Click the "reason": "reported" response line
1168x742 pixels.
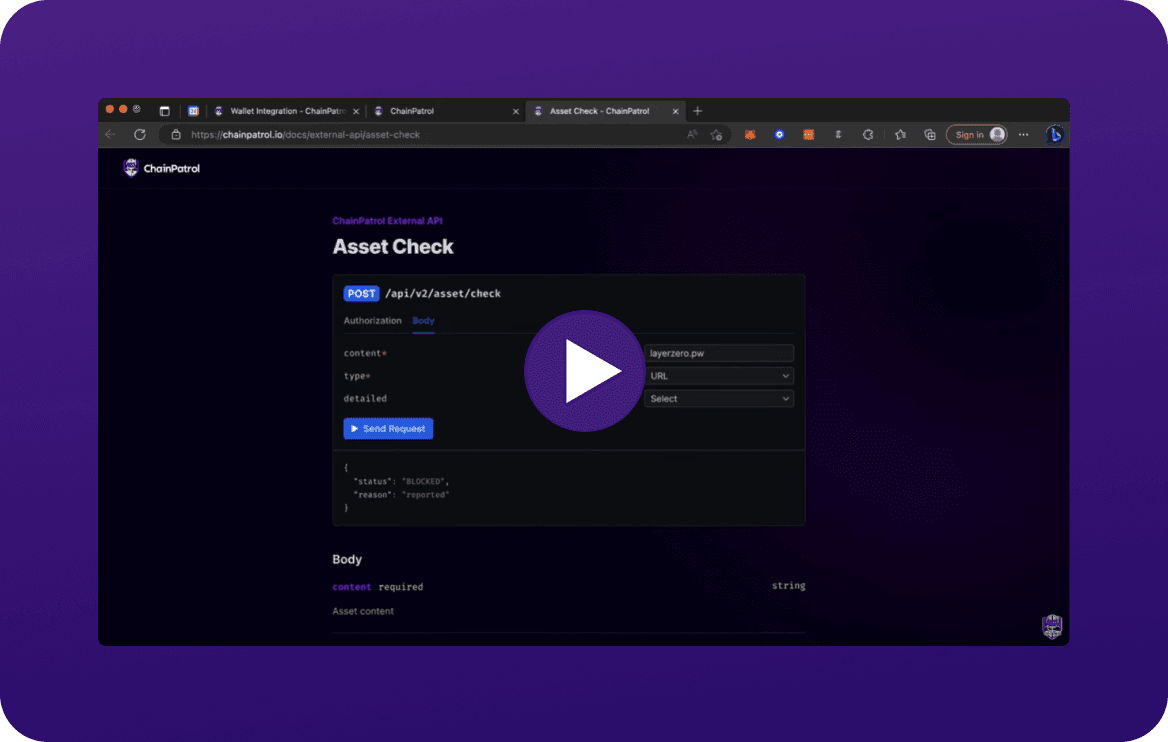tap(402, 495)
